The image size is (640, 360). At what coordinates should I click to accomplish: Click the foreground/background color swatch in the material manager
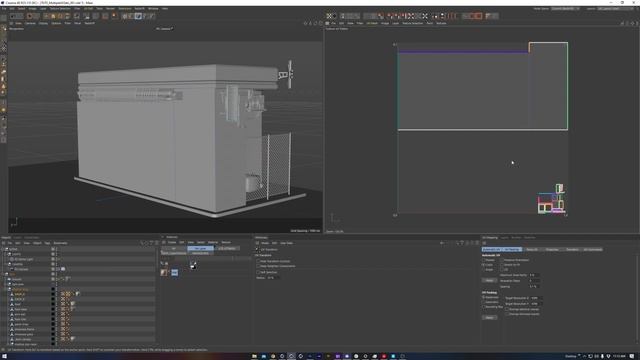tap(193, 266)
